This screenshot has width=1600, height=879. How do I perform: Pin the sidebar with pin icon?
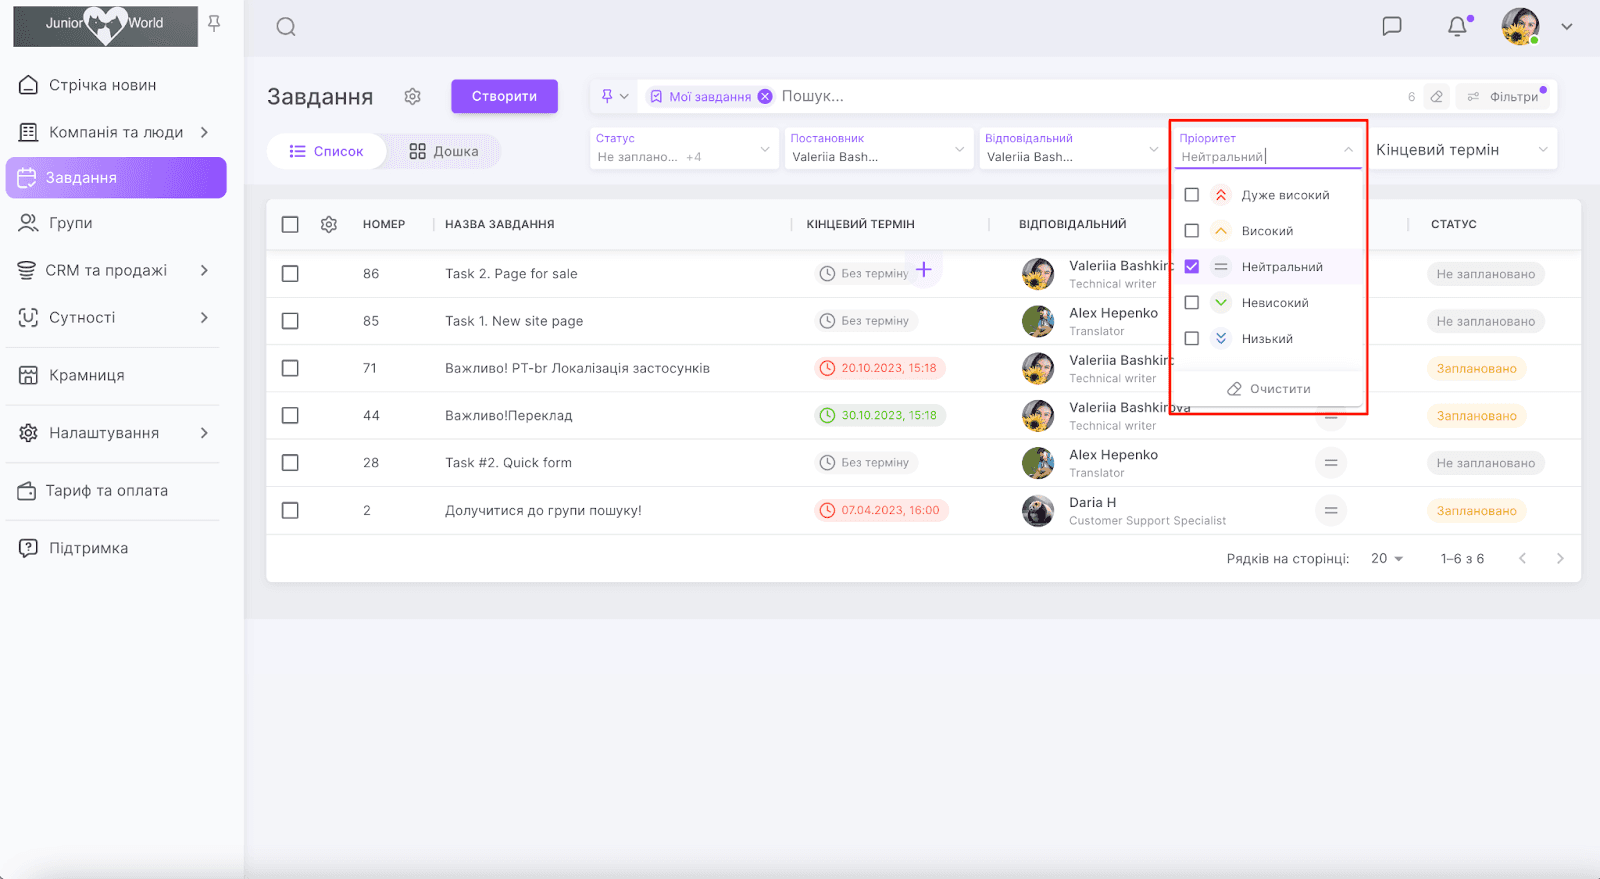[214, 23]
